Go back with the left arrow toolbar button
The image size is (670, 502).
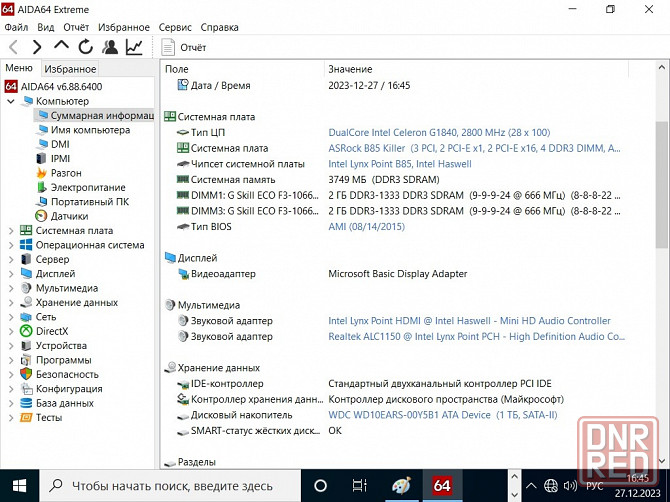13,47
